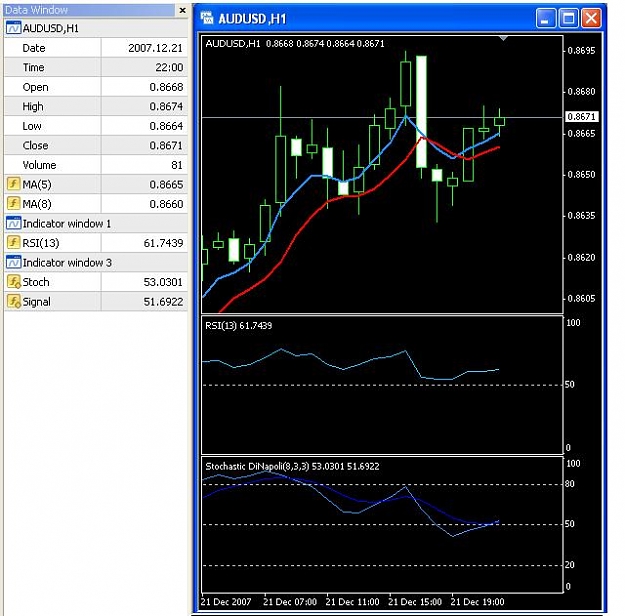
Task: Click the 0.8671 current price label
Action: point(582,116)
